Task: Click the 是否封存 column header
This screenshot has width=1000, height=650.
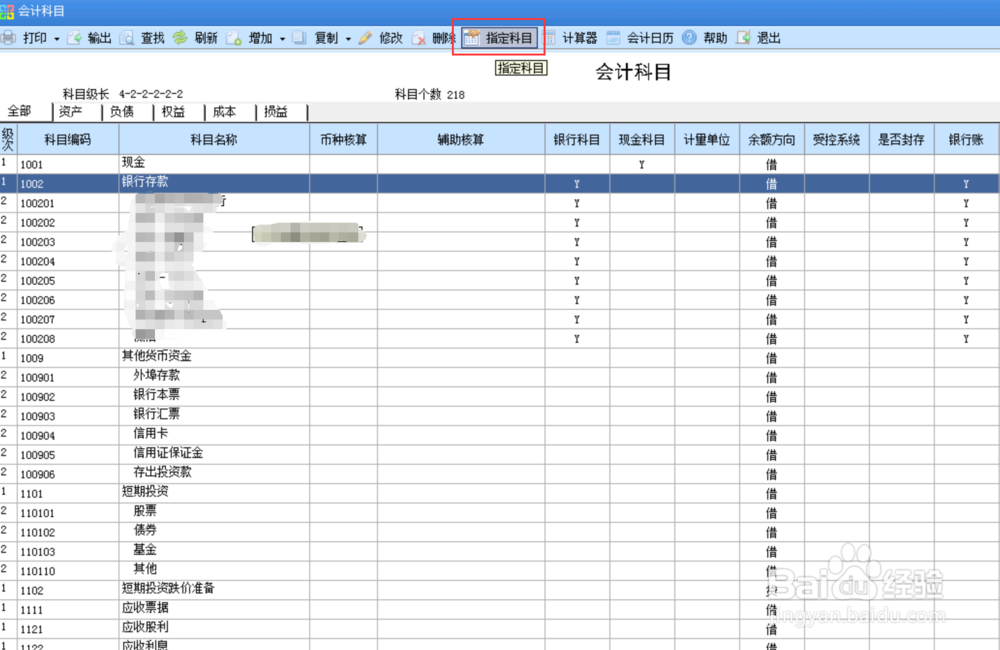Action: (x=901, y=140)
